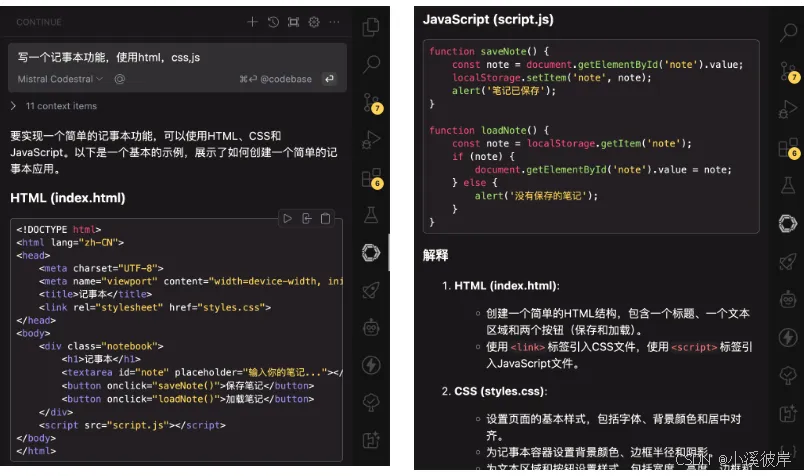Click the JavaScript (script.js) heading
The height and width of the screenshot is (476, 804).
(488, 19)
